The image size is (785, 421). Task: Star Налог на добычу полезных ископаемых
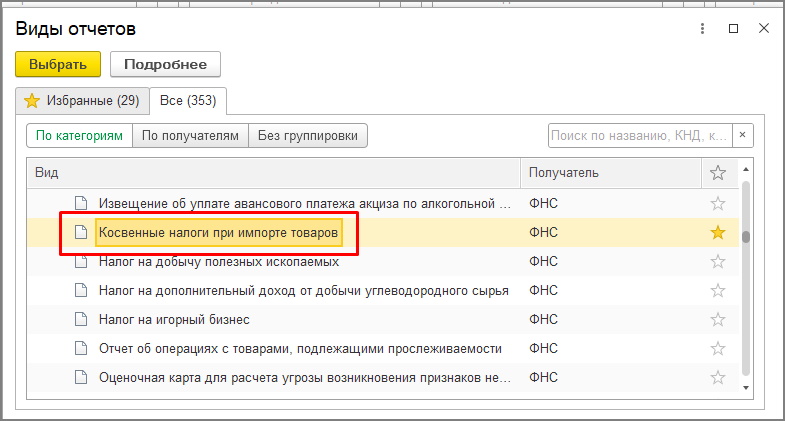click(x=718, y=261)
